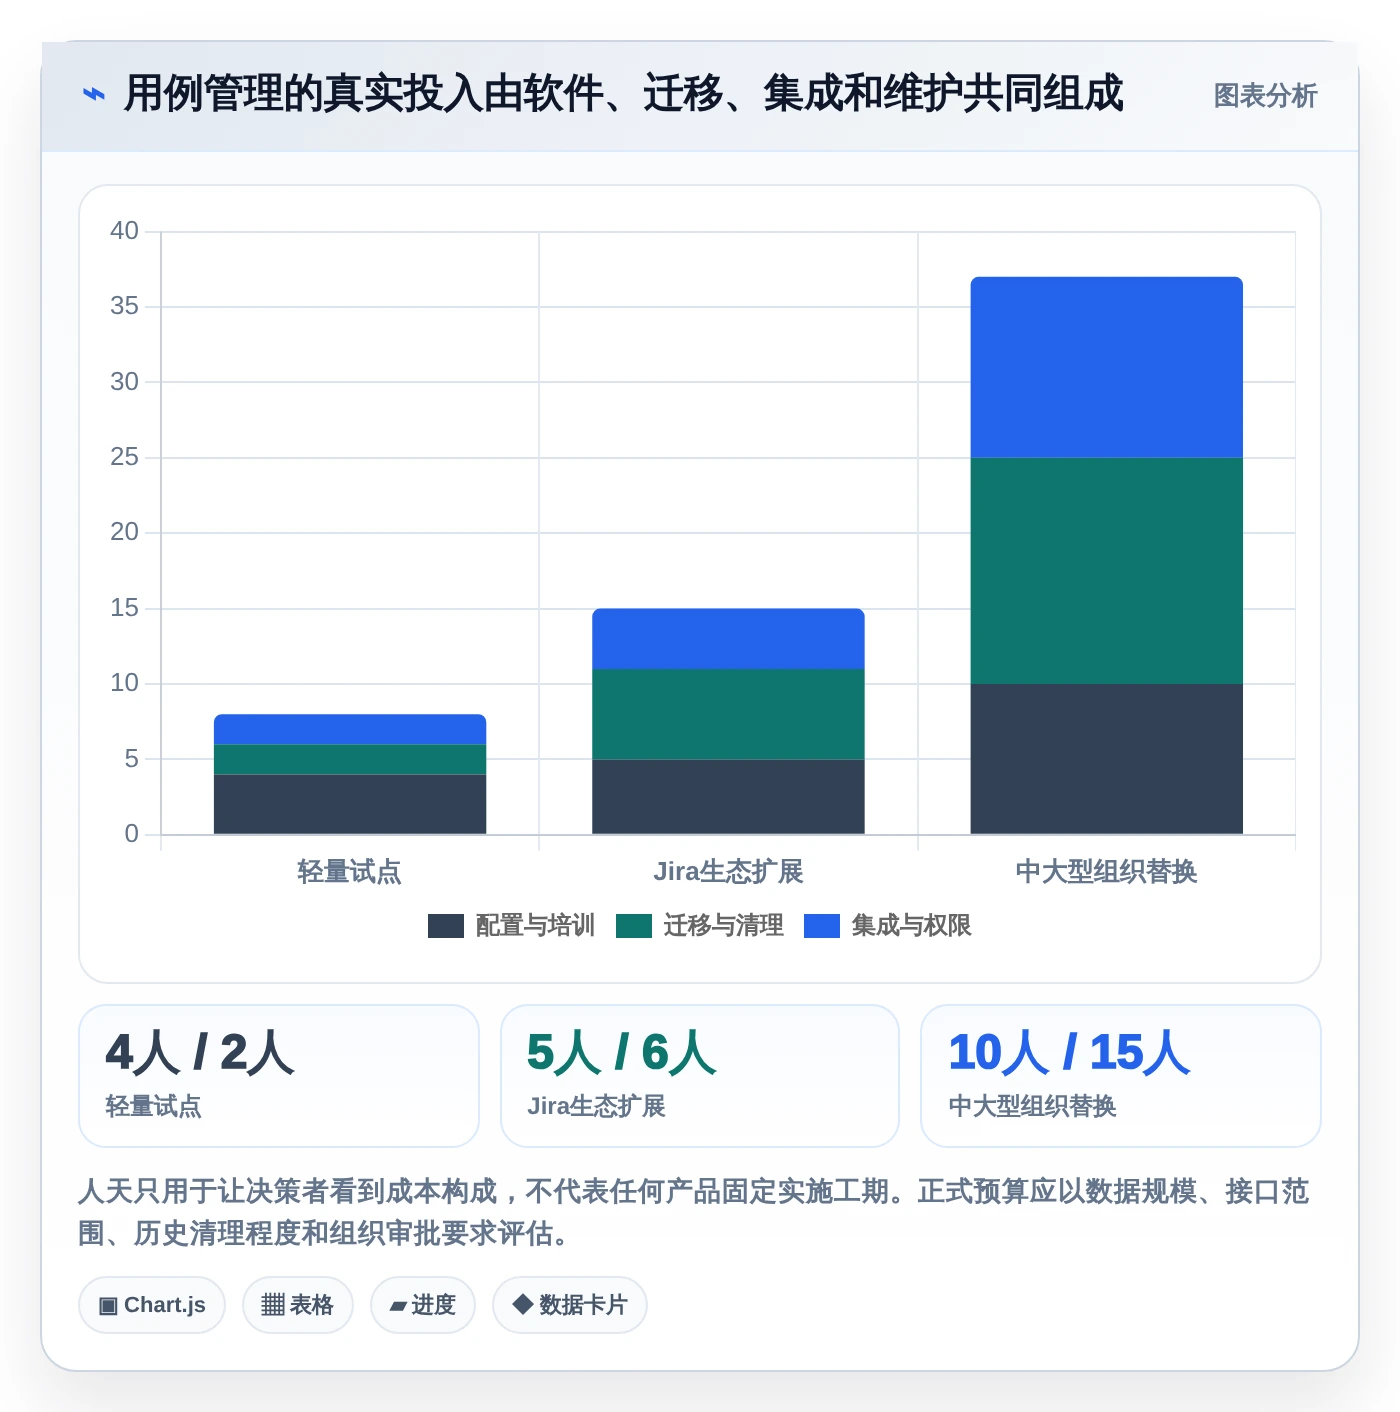Click the Jira生态扩展 caption in the middle card
Viewport: 1400px width, 1412px height.
pos(597,1107)
